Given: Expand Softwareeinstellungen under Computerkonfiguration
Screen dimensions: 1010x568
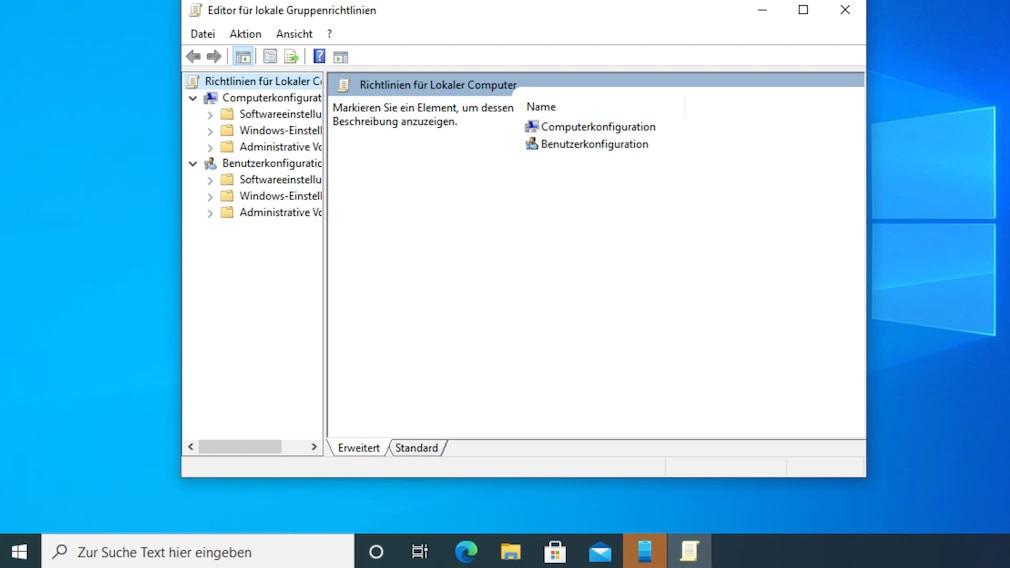Looking at the screenshot, I should [210, 115].
